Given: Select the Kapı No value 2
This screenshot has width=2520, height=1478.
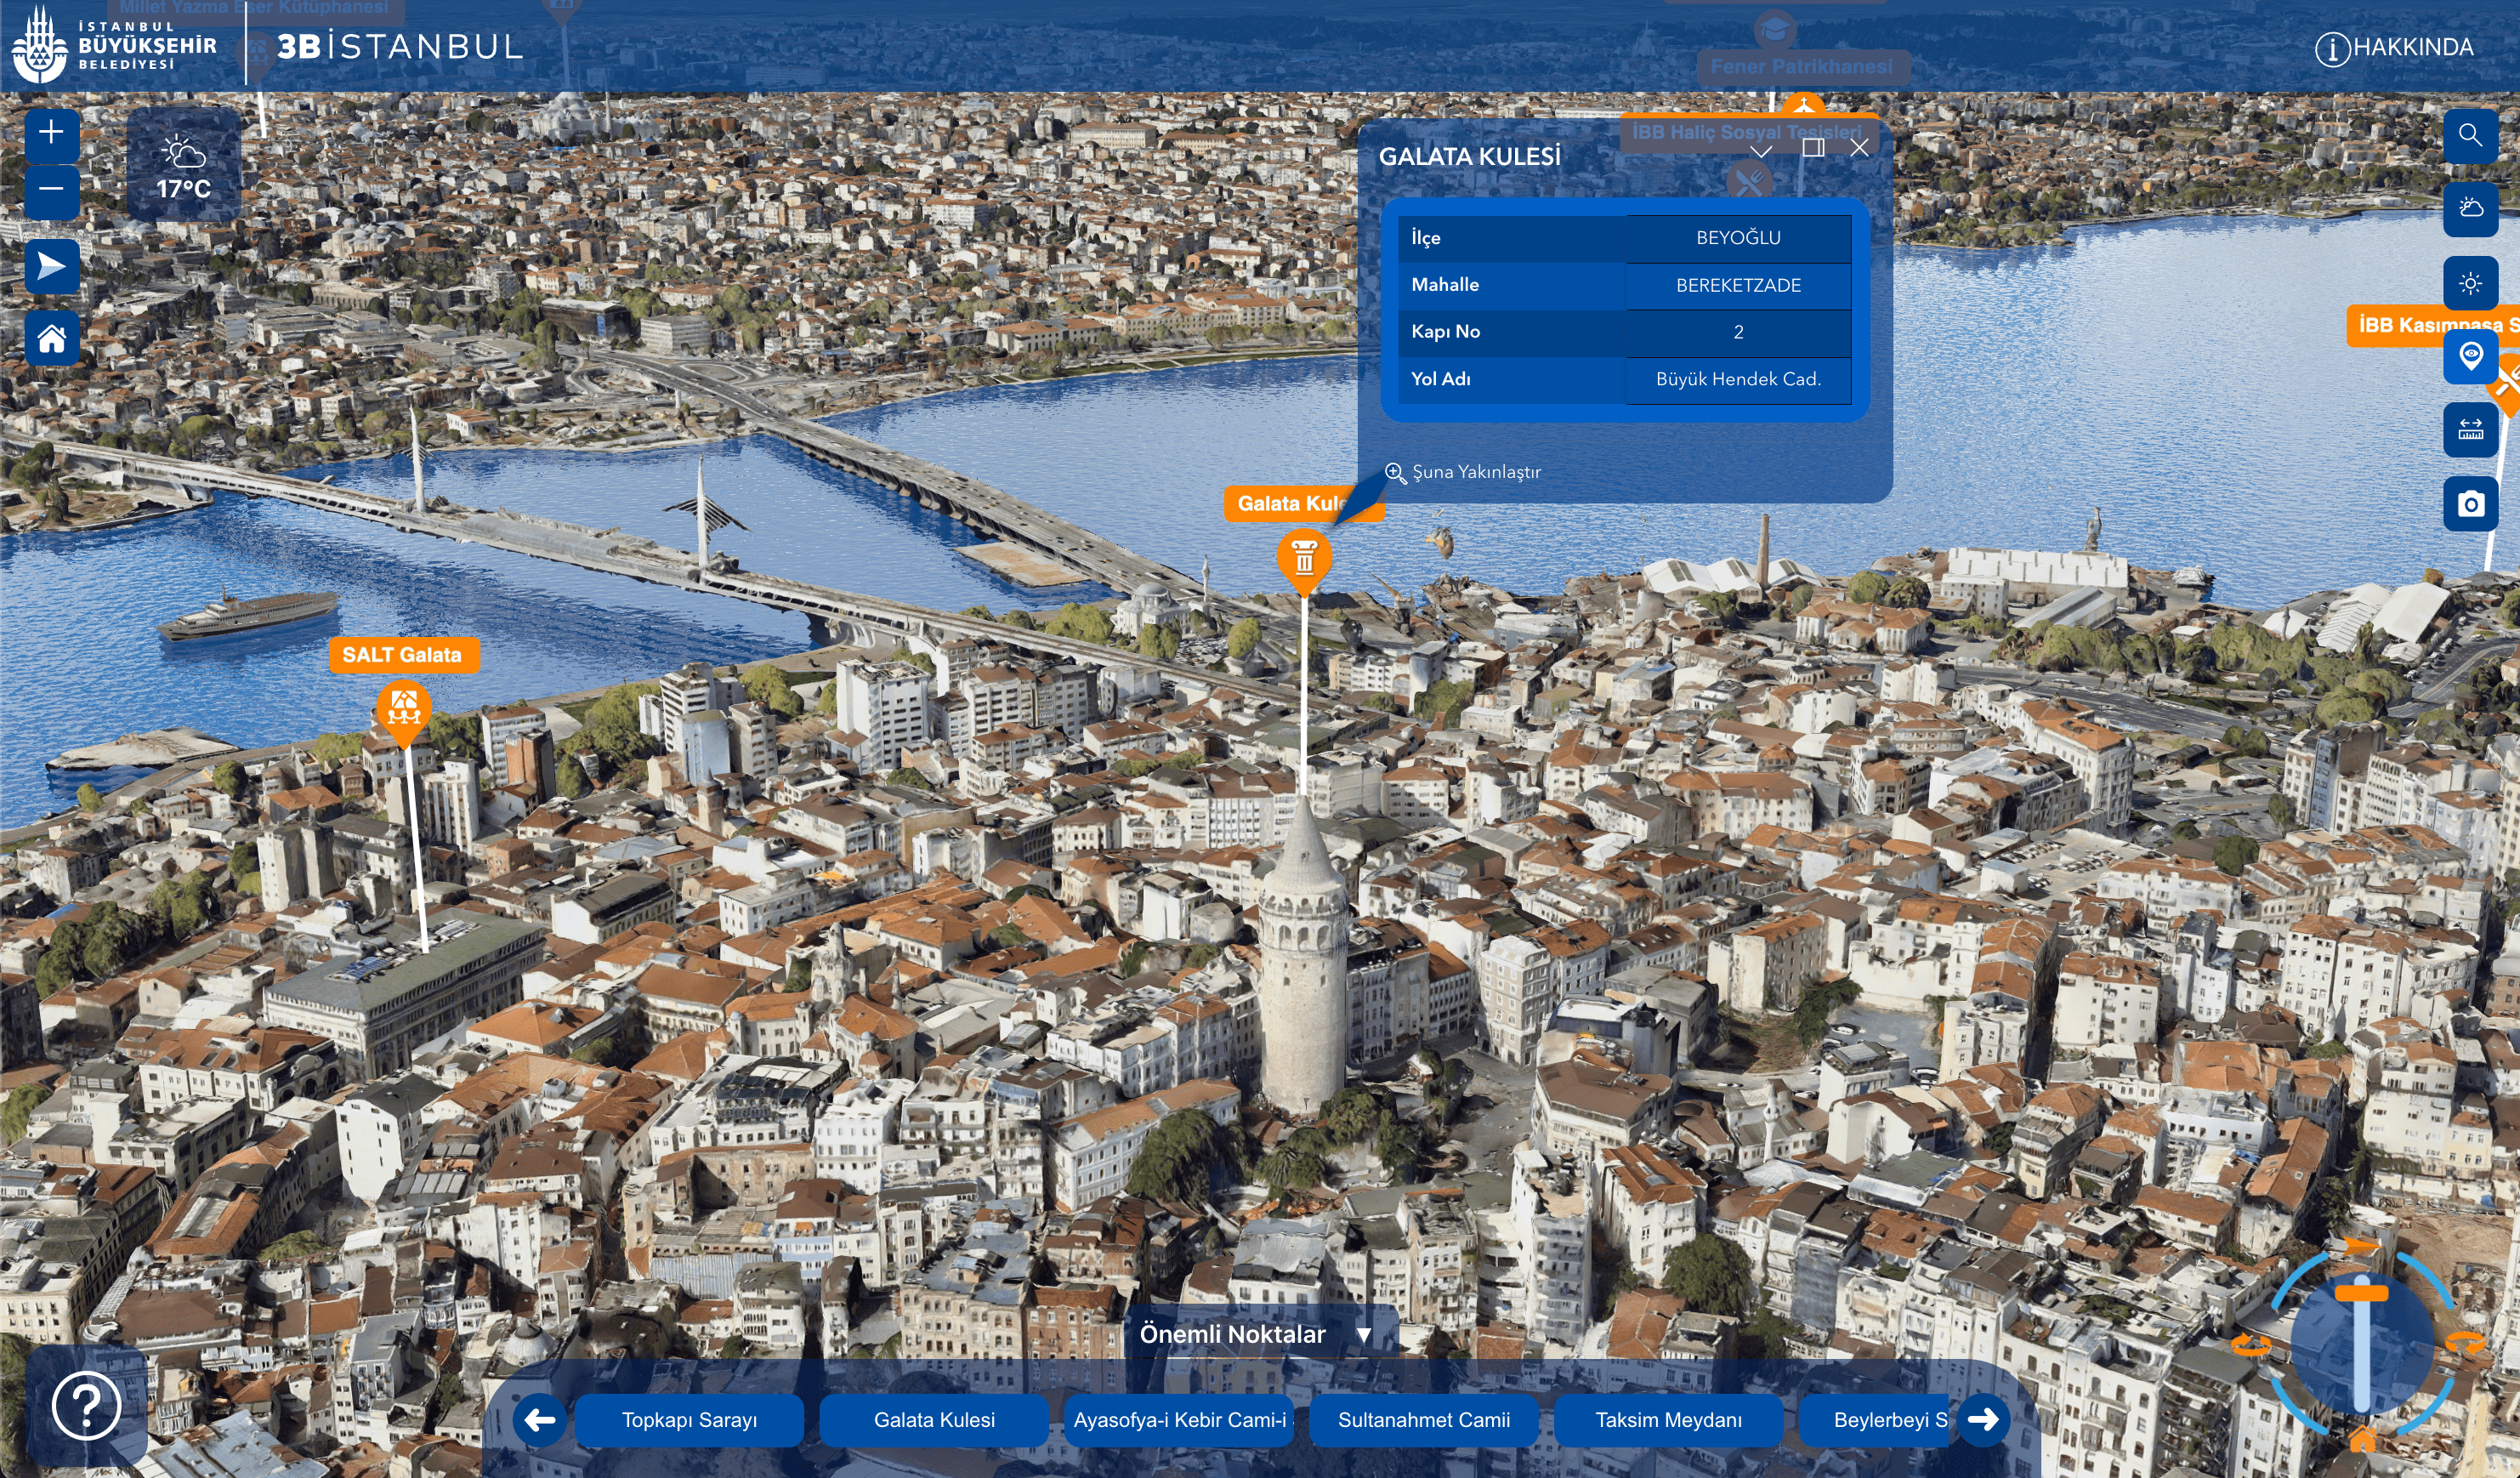Looking at the screenshot, I should point(1738,332).
